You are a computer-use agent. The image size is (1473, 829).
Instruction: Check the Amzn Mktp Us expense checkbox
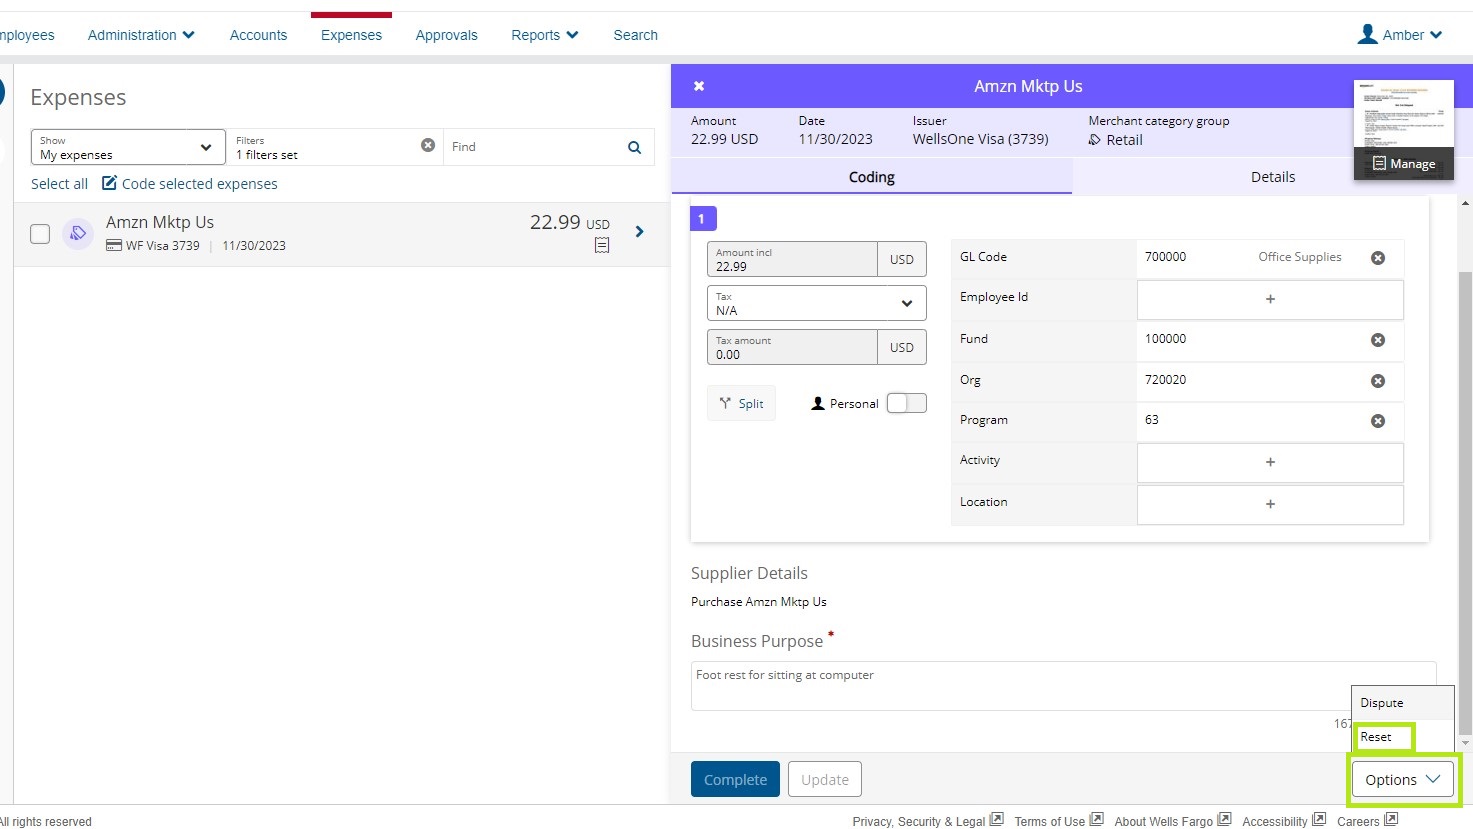pyautogui.click(x=39, y=233)
